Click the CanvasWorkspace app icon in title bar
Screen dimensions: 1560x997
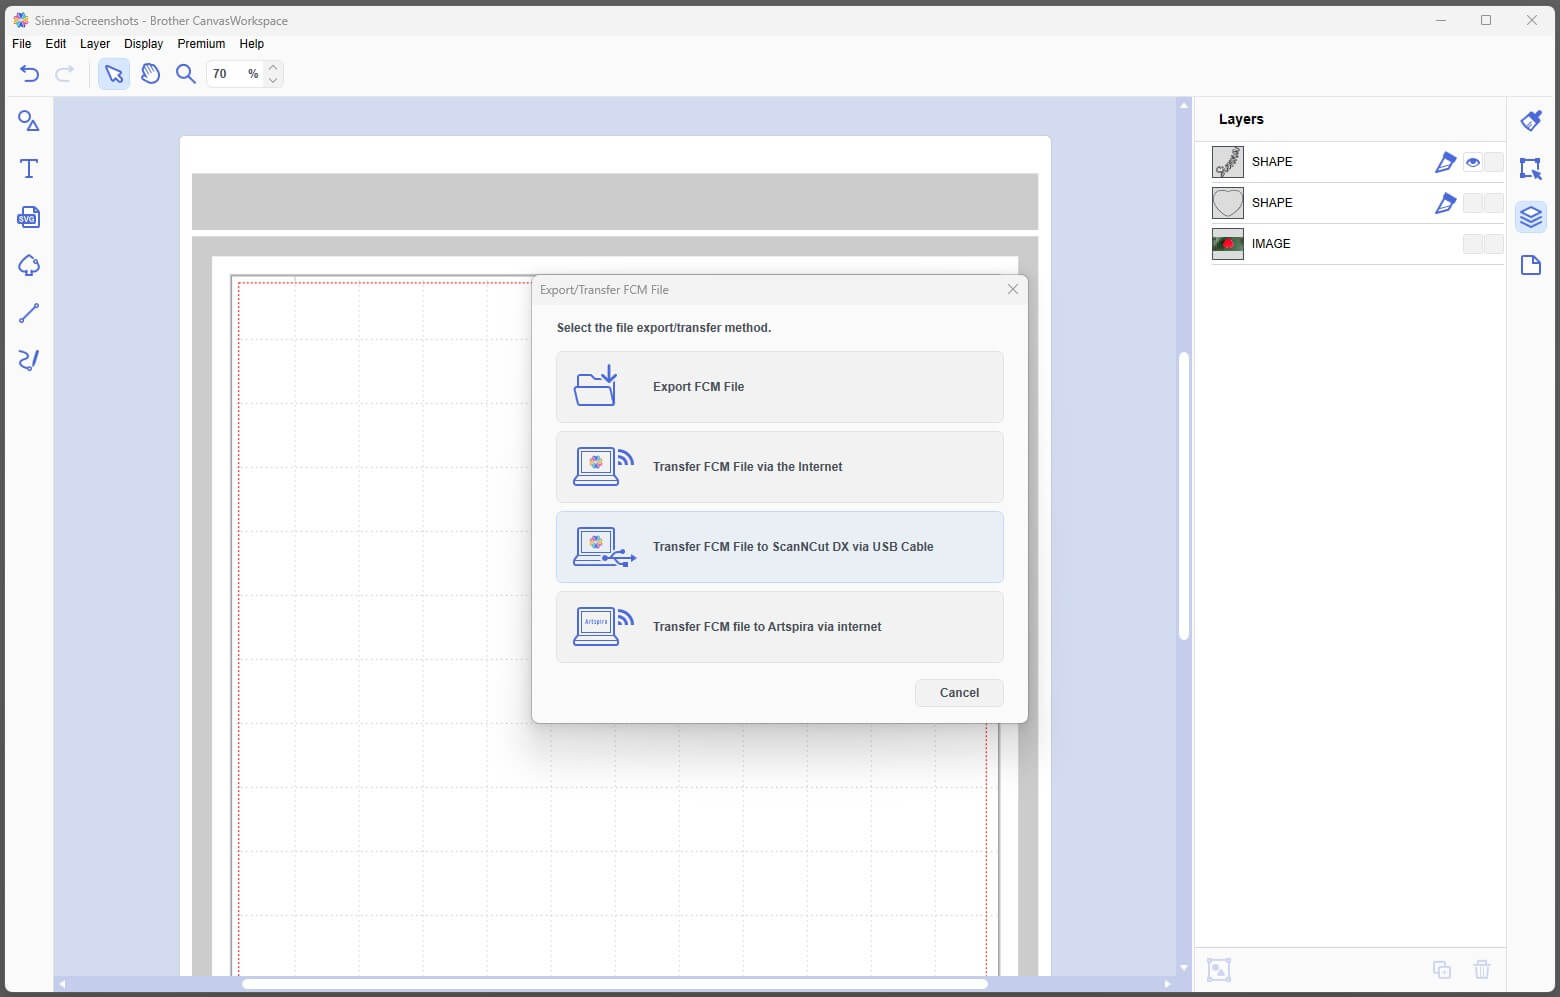tap(21, 20)
